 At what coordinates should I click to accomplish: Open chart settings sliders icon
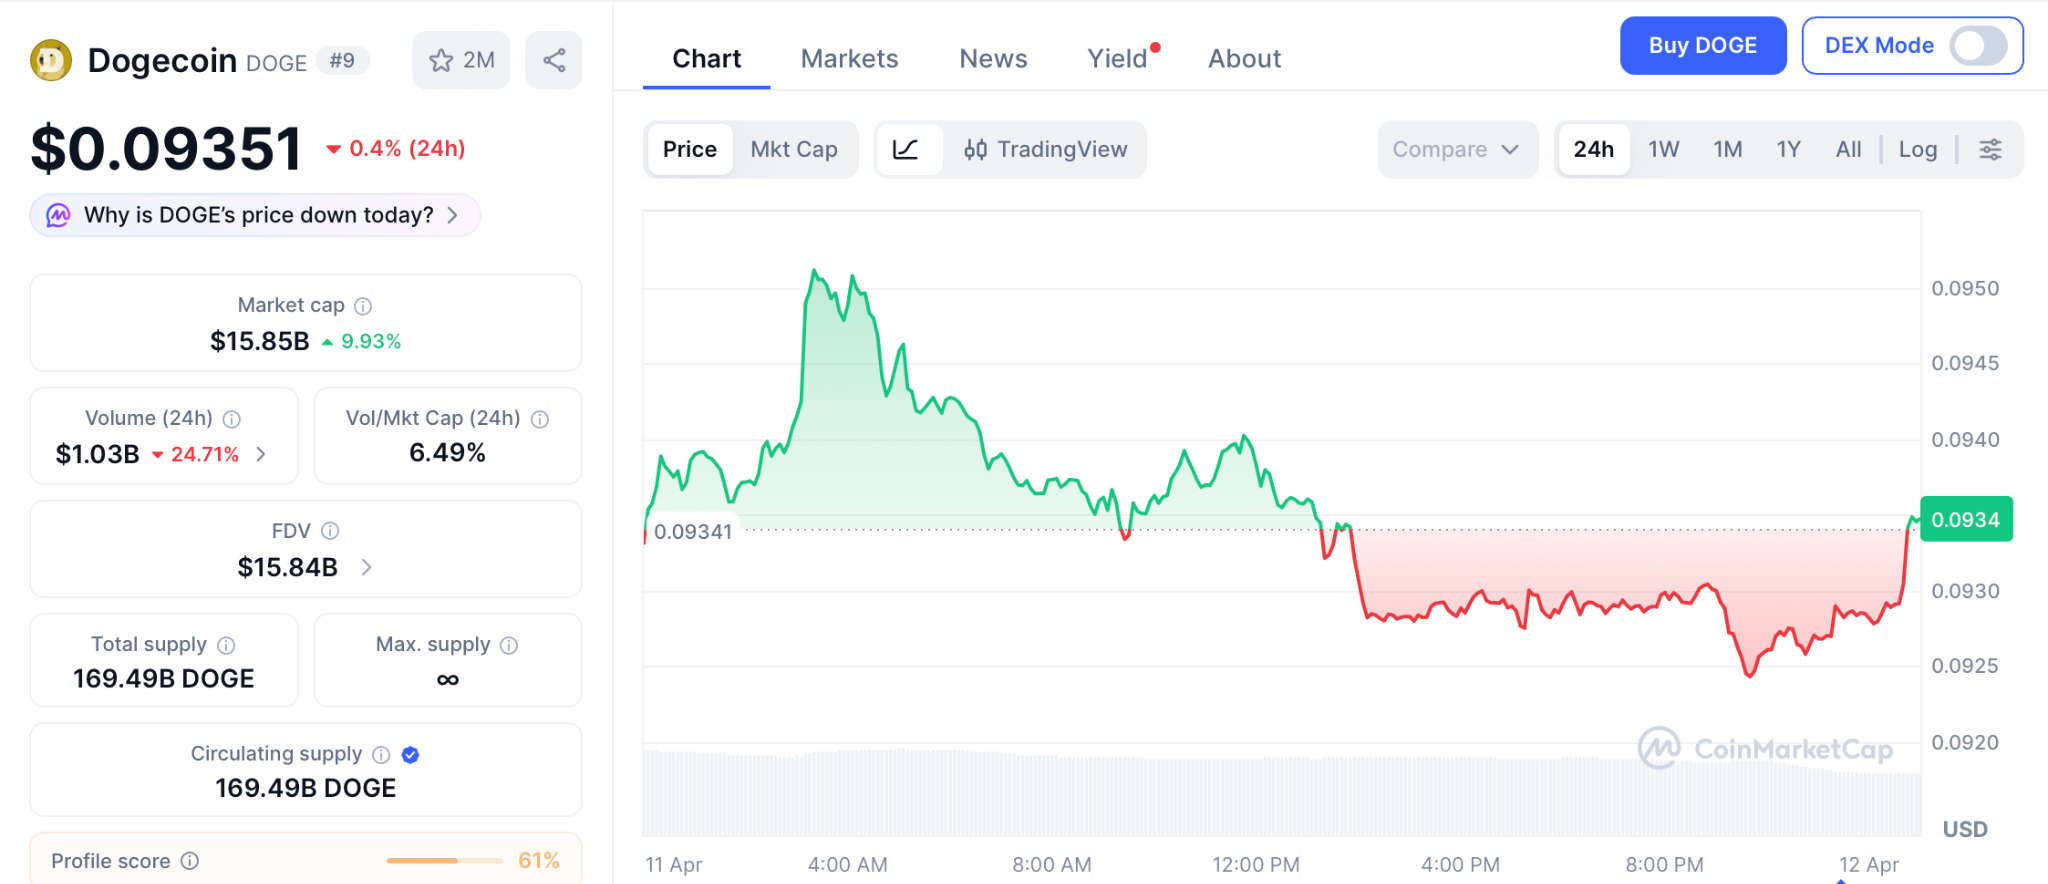coord(1990,150)
